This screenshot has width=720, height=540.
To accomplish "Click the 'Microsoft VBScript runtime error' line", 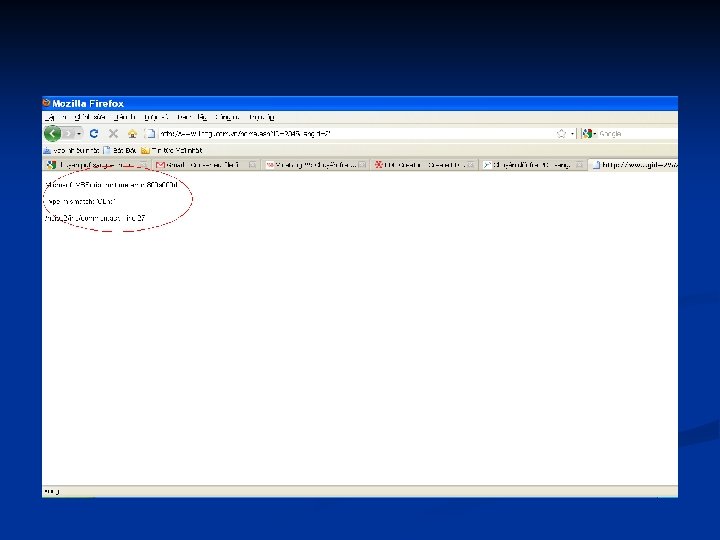I will (x=111, y=185).
